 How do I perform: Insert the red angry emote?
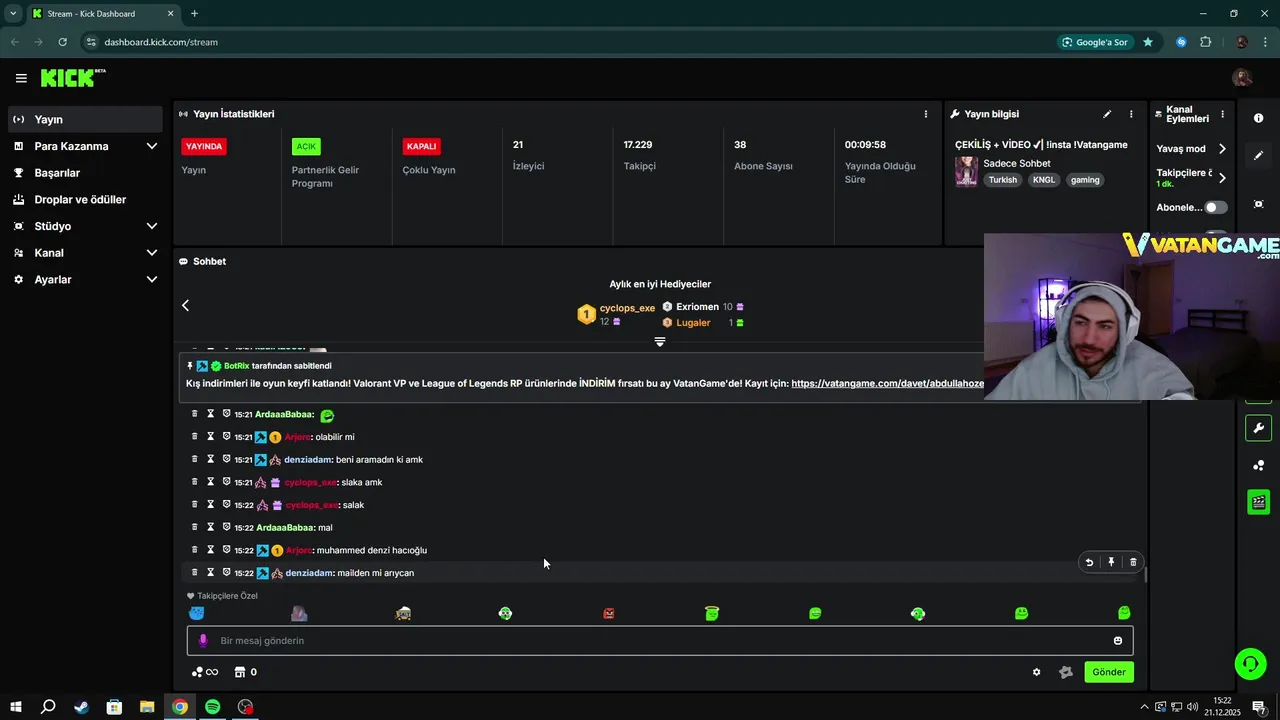608,613
